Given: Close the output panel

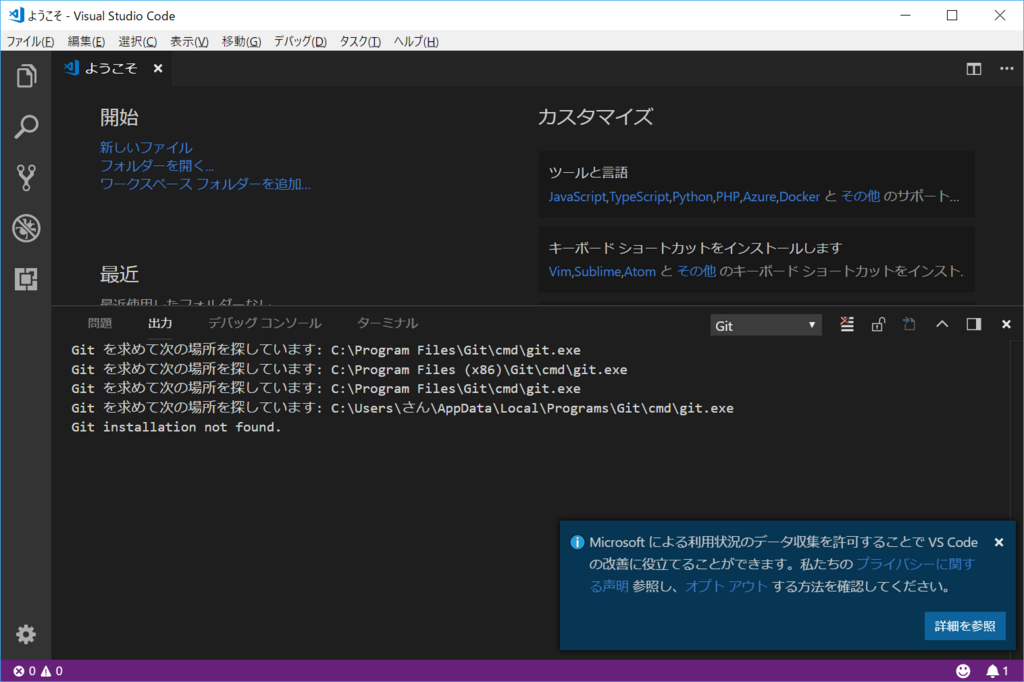Looking at the screenshot, I should pyautogui.click(x=1006, y=324).
